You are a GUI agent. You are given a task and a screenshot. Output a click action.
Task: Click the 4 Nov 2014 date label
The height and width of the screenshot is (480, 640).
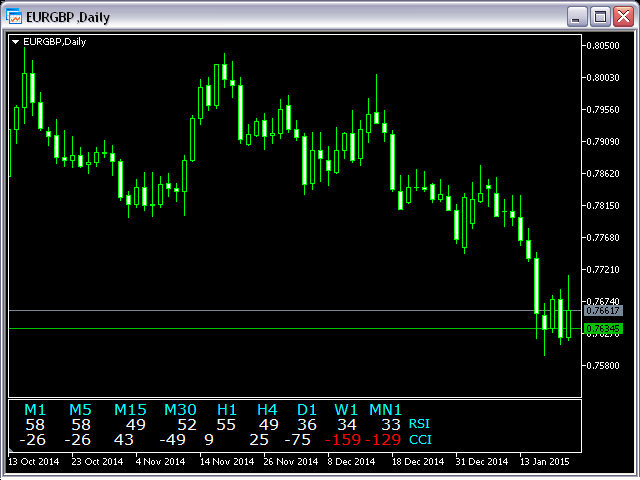click(160, 462)
